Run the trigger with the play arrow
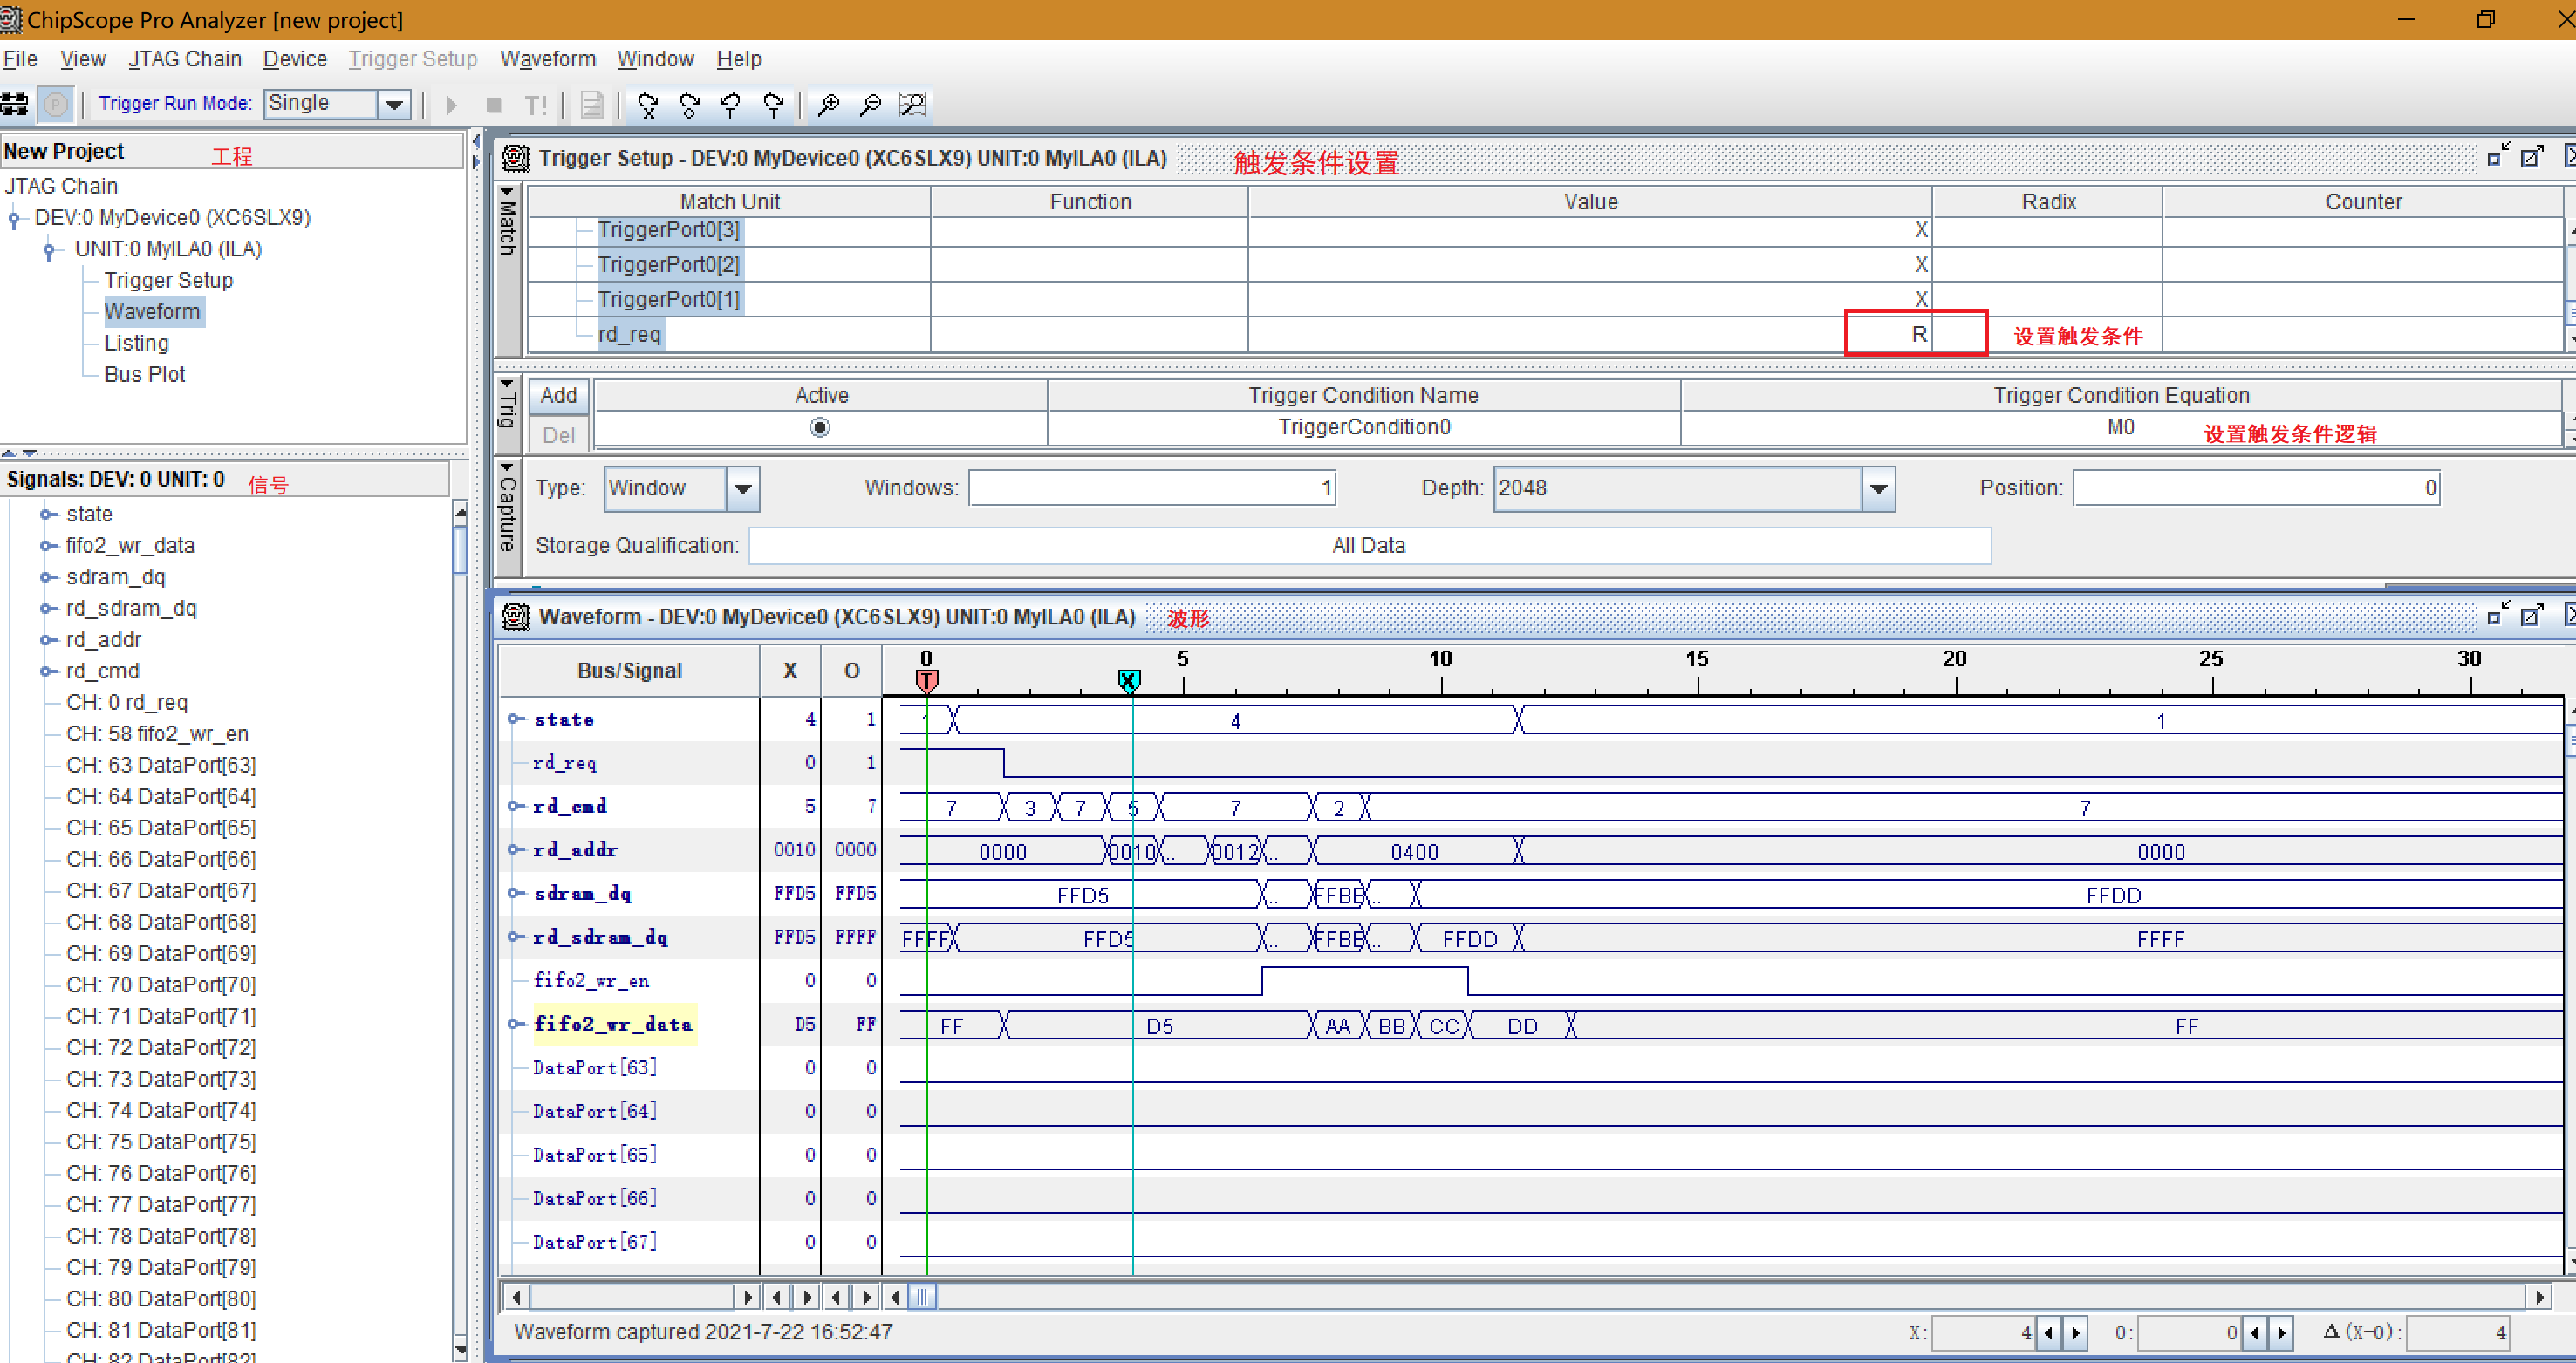Image resolution: width=2576 pixels, height=1363 pixels. tap(450, 104)
